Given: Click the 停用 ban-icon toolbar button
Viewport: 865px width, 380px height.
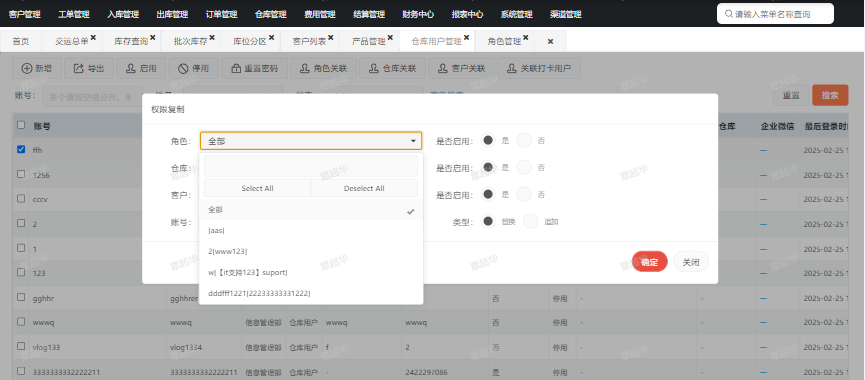Looking at the screenshot, I should [x=194, y=68].
